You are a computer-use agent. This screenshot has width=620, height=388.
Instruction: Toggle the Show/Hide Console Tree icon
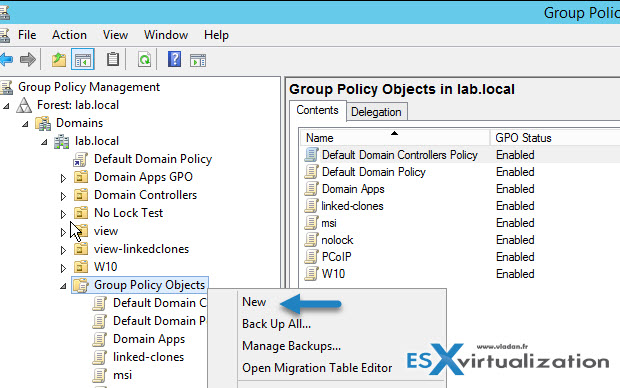pyautogui.click(x=83, y=60)
